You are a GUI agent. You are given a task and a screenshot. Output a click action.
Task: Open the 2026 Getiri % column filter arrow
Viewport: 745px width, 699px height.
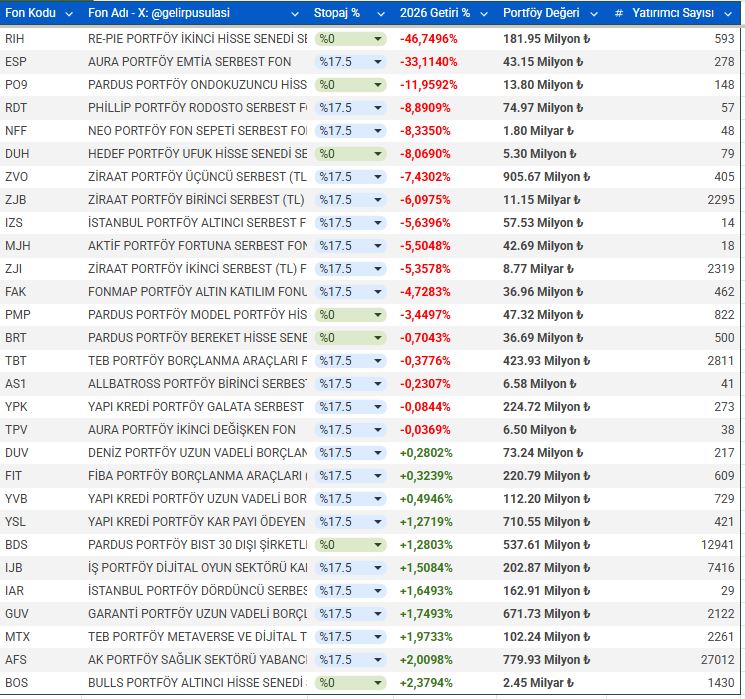tap(484, 14)
